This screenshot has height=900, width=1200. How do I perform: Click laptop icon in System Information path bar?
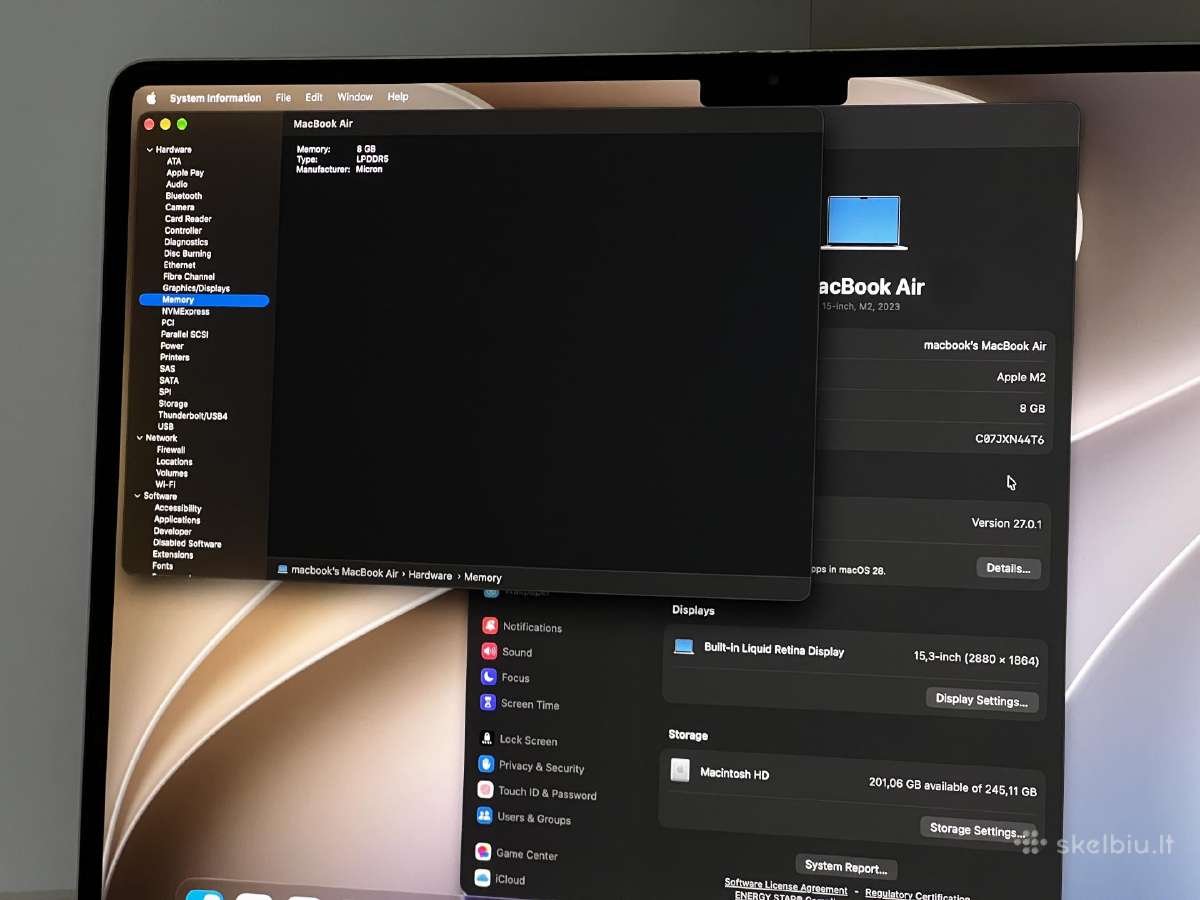(283, 570)
